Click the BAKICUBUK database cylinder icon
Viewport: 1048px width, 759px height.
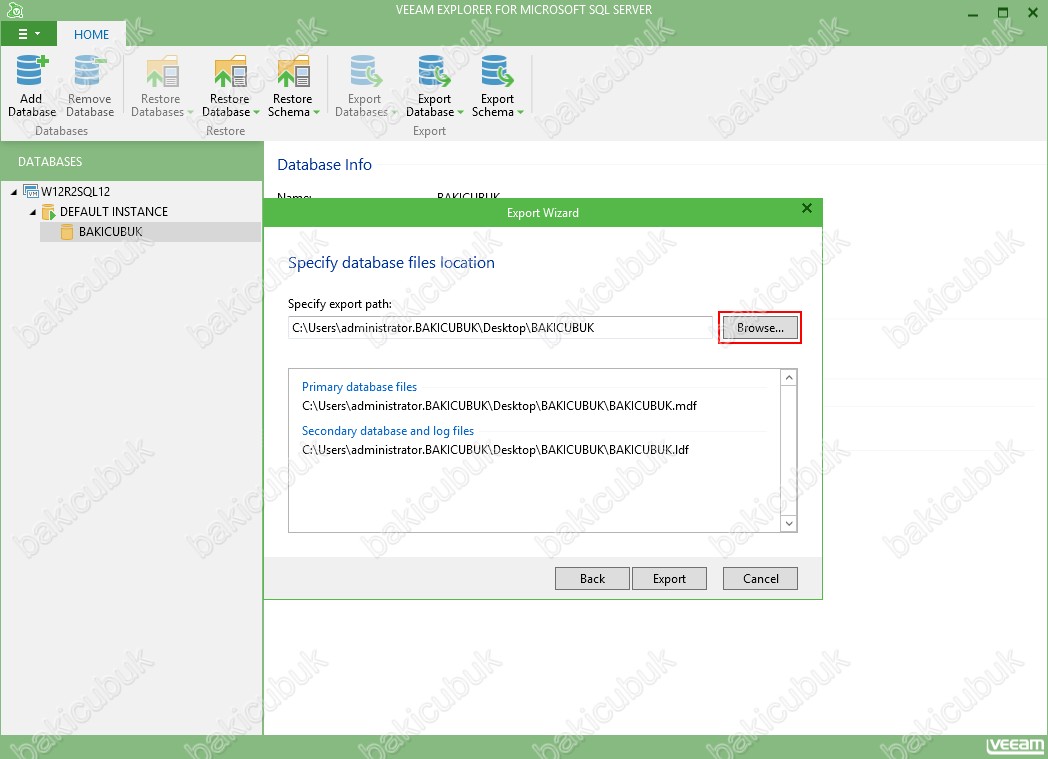(67, 232)
